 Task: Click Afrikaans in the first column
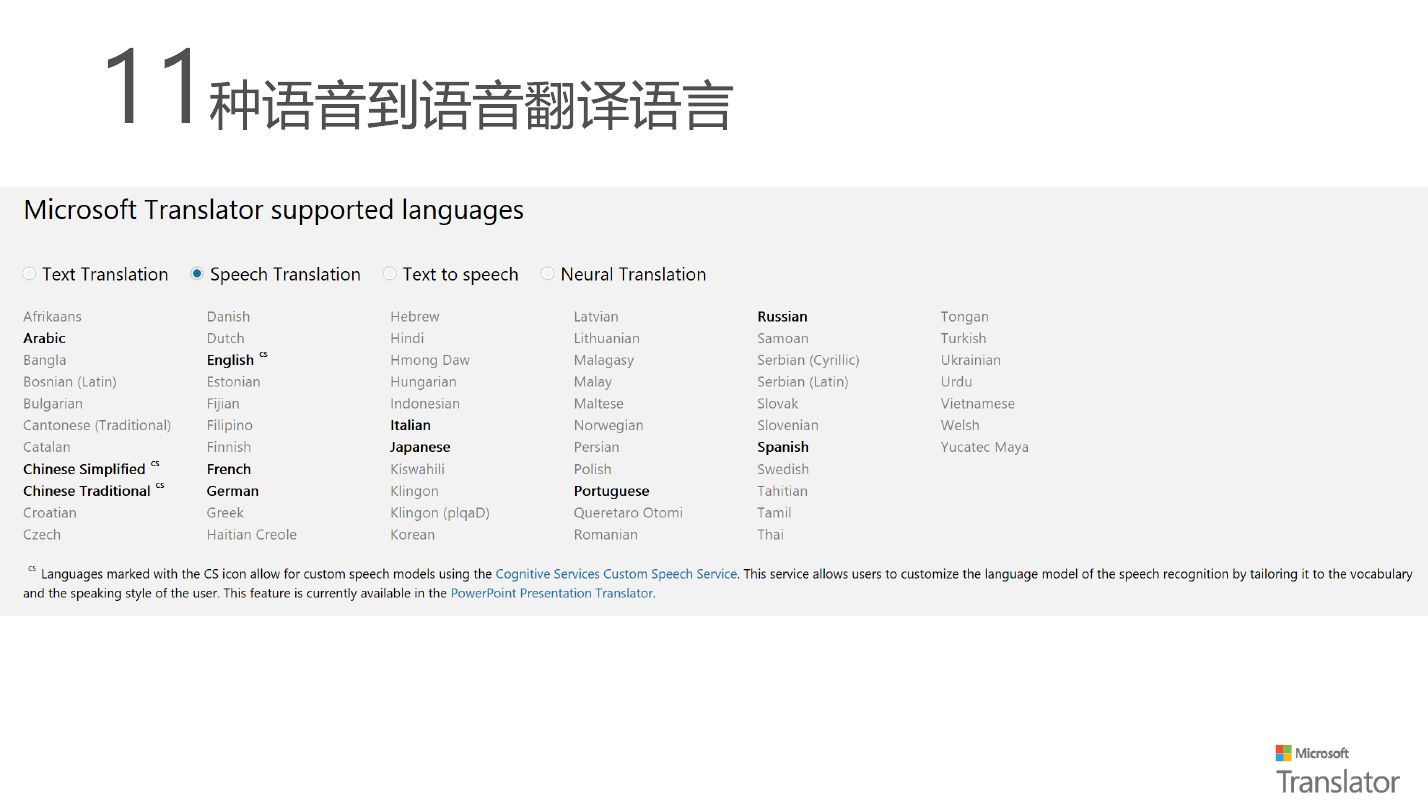52,316
